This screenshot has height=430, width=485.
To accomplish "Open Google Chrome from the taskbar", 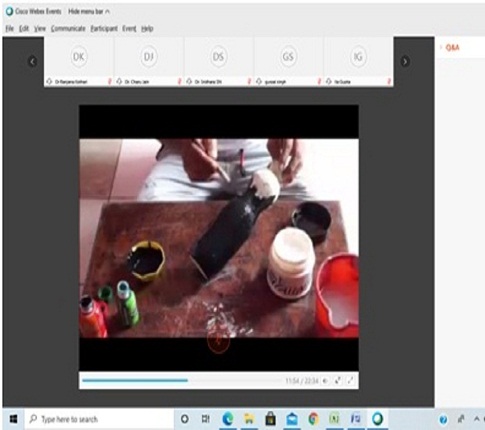I will pyautogui.click(x=313, y=419).
